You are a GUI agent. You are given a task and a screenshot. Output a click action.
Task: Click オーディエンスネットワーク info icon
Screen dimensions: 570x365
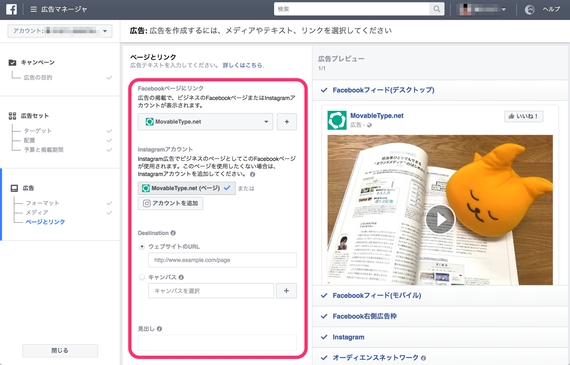(x=424, y=358)
